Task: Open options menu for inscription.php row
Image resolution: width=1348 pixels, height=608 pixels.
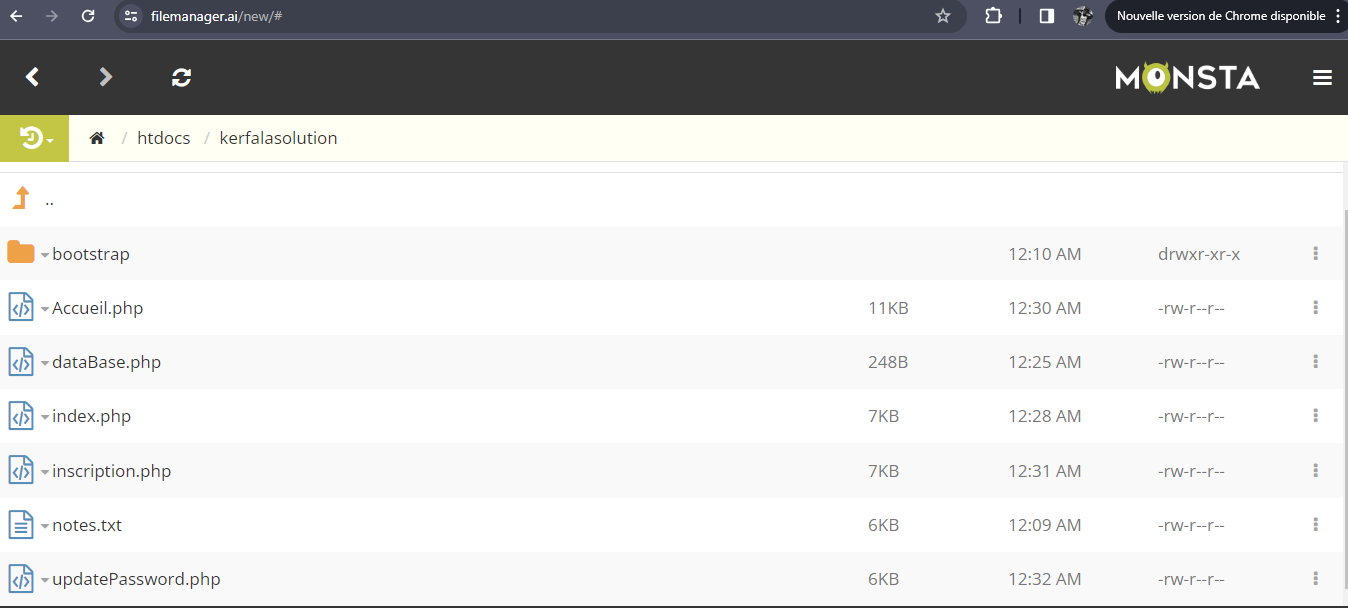Action: coord(1315,470)
